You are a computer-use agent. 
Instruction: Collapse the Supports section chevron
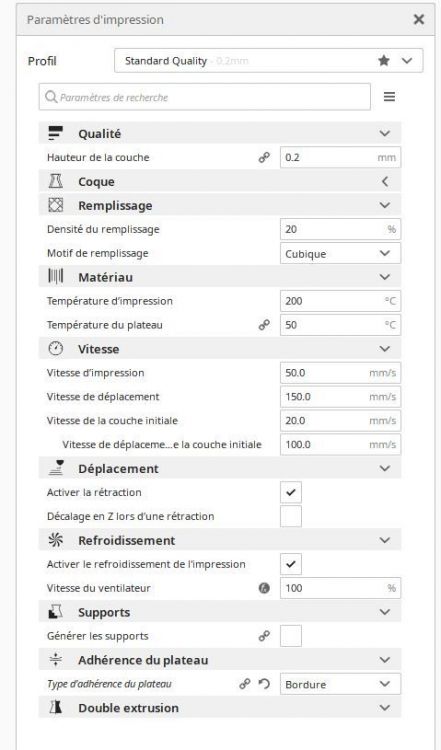tap(385, 612)
